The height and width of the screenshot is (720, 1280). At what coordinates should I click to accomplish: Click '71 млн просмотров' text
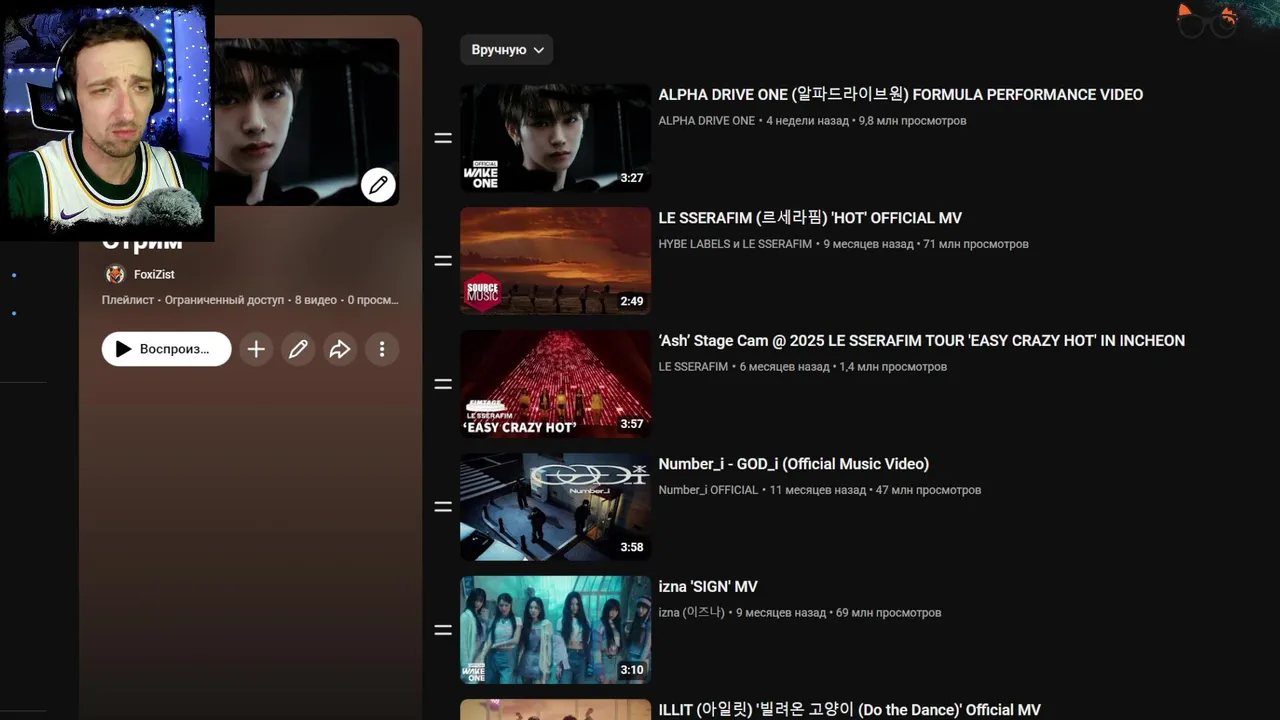[976, 244]
